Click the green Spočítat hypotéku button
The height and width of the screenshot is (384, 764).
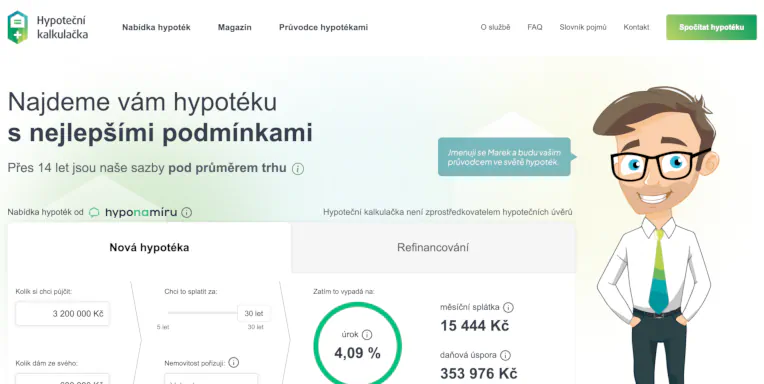click(711, 27)
